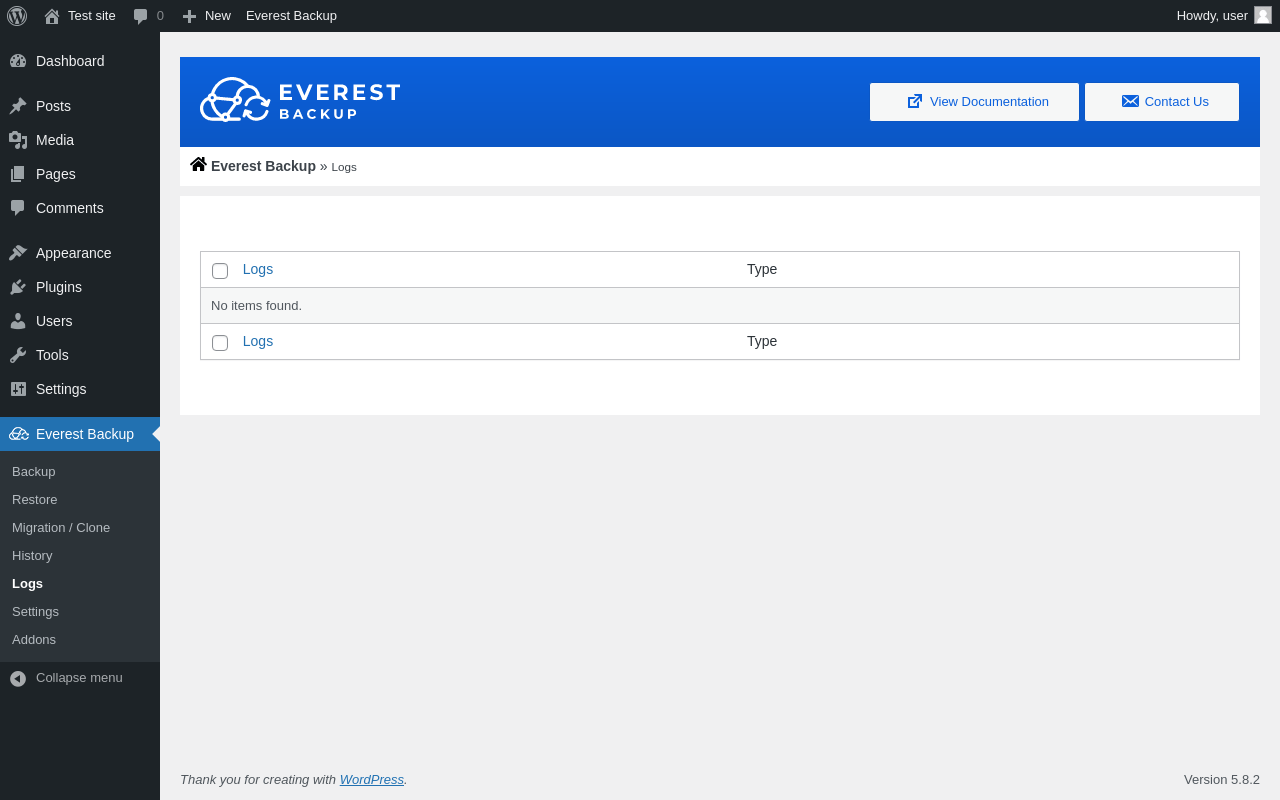Click the Collapse menu arrow icon
The image size is (1280, 800).
click(x=18, y=678)
